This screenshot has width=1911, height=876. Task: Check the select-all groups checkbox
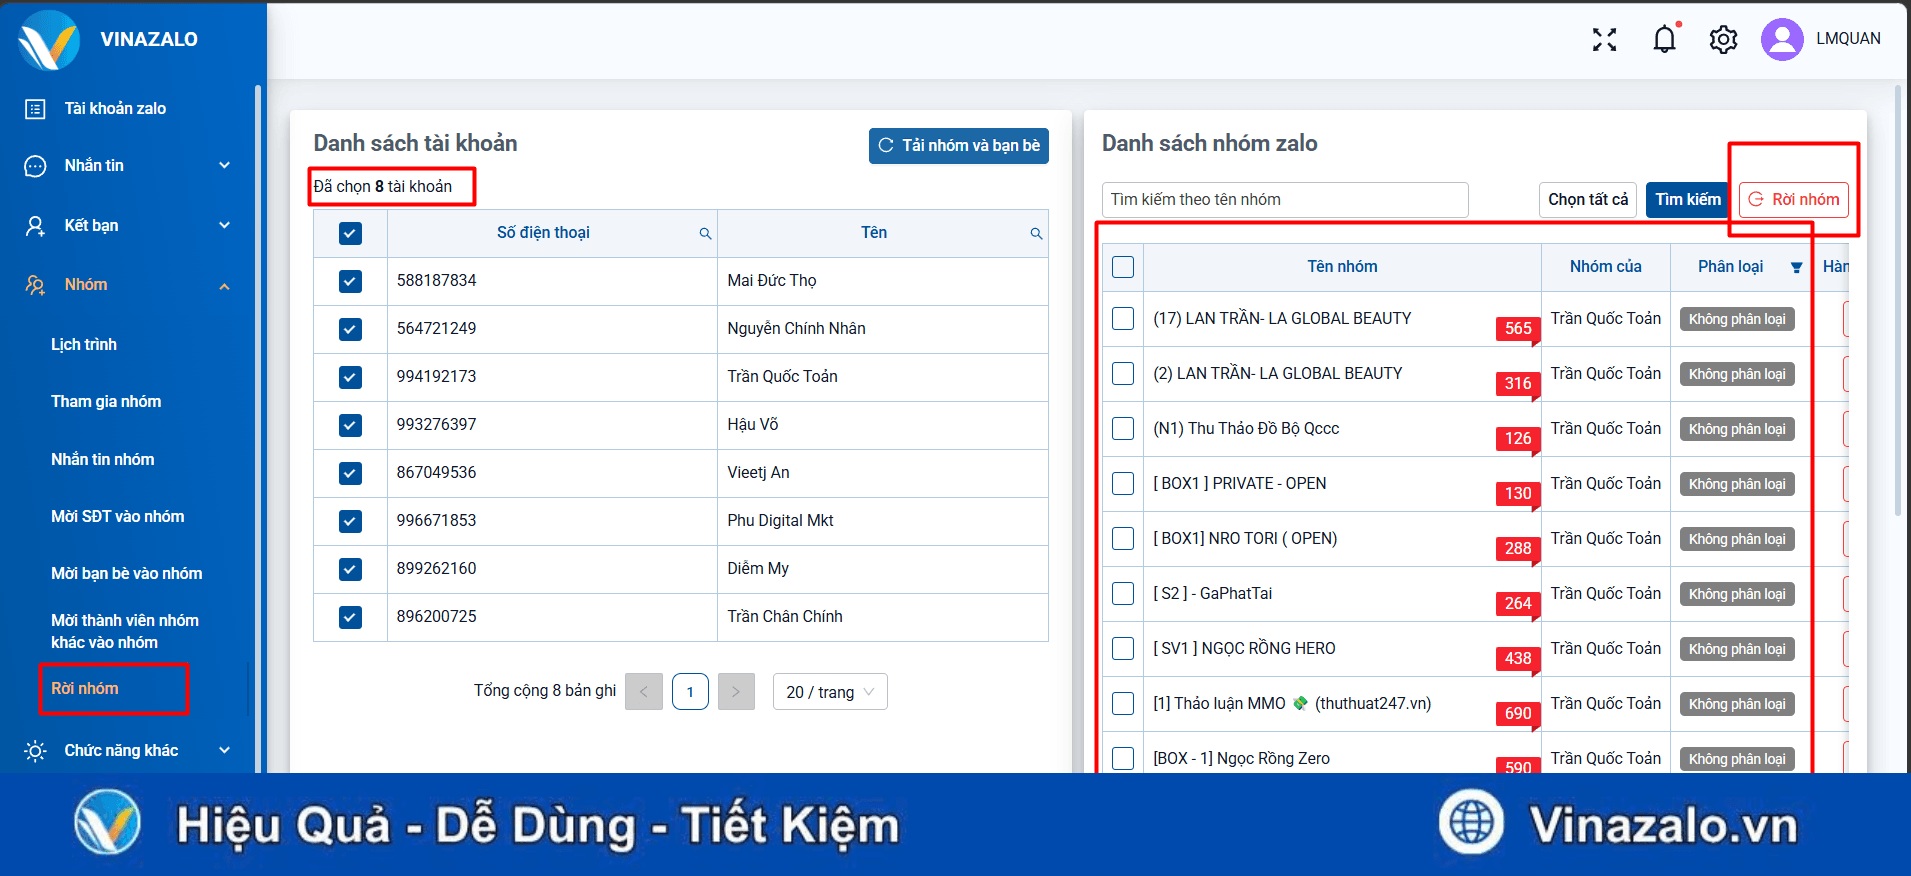click(1123, 267)
